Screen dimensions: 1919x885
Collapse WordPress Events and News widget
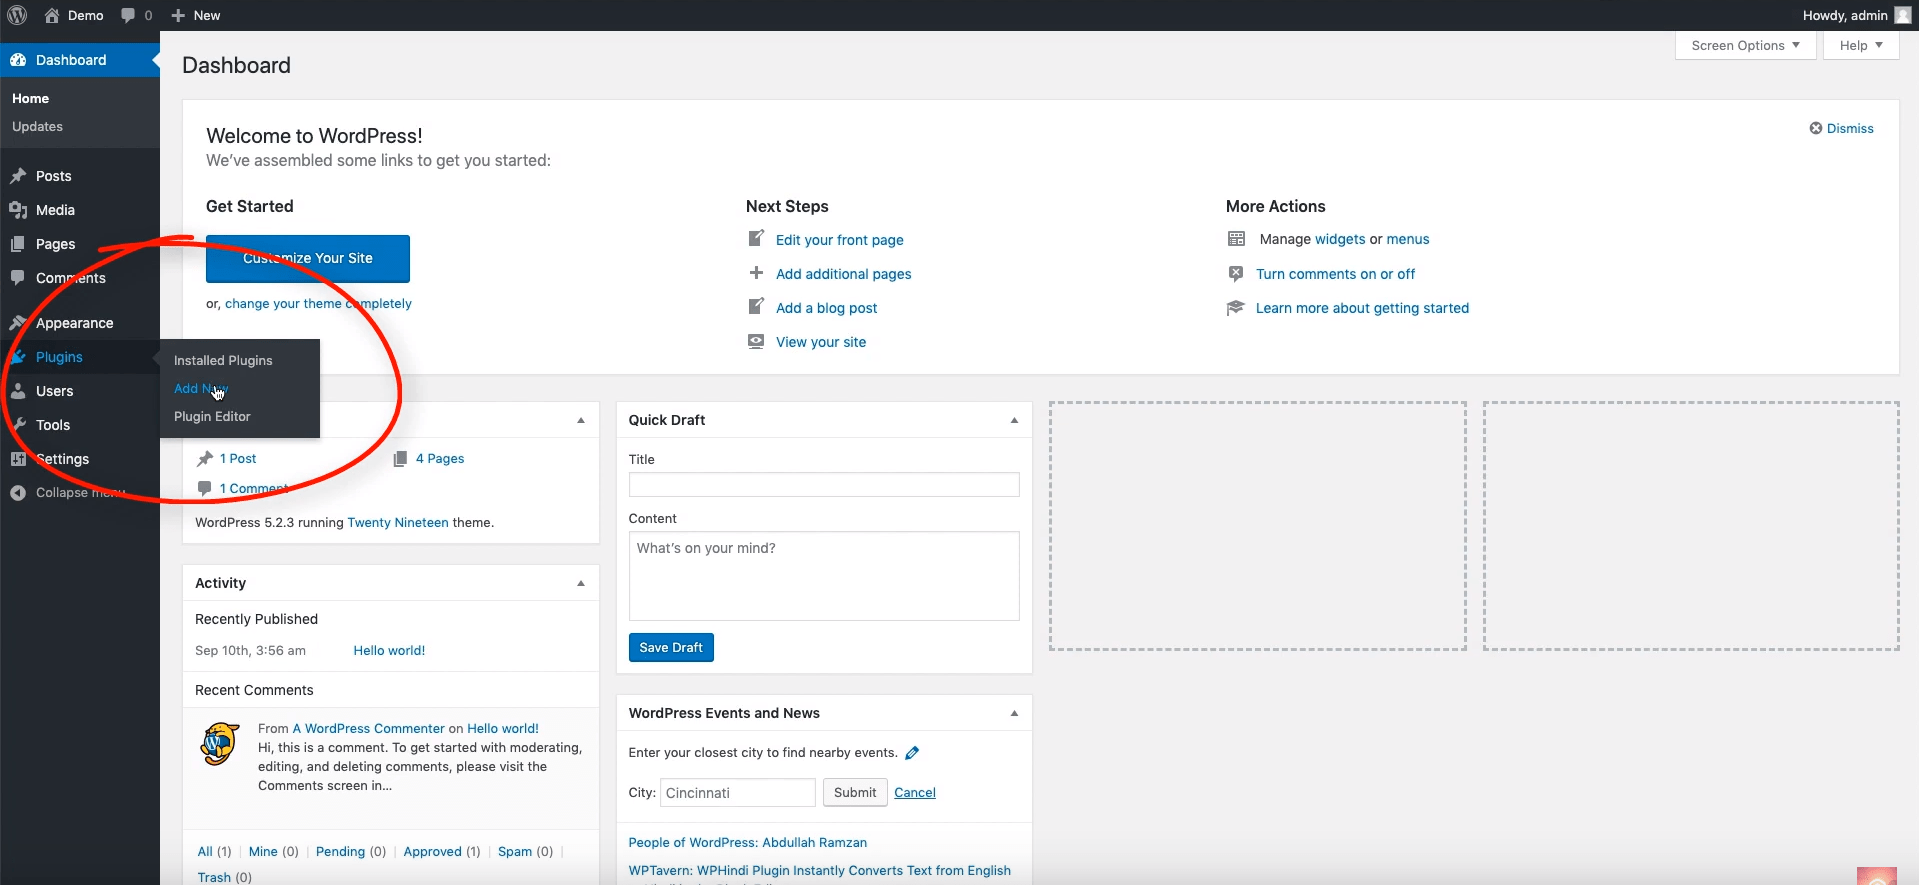(x=1014, y=713)
